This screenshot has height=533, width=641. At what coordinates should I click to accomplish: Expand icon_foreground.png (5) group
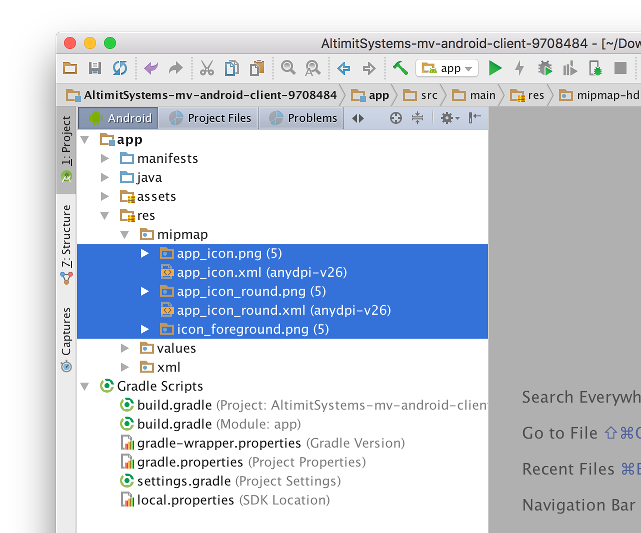[145, 329]
